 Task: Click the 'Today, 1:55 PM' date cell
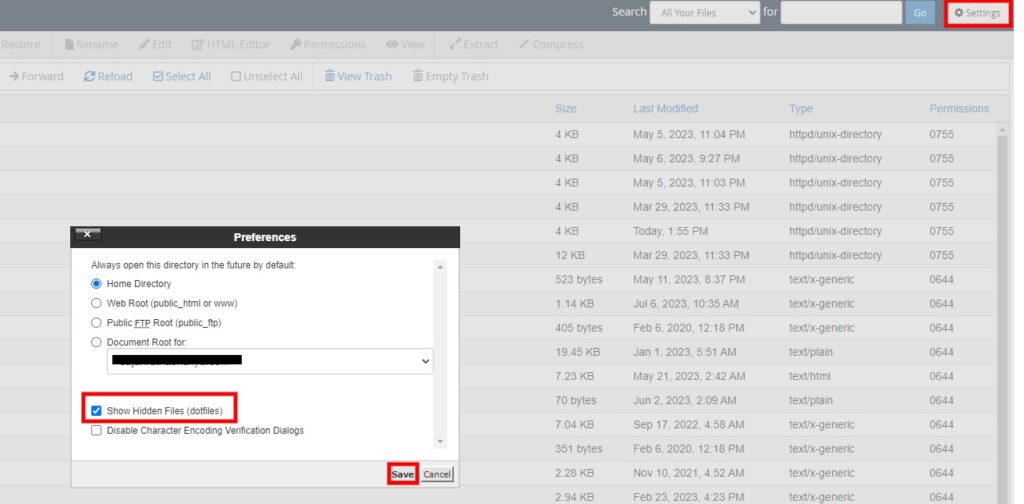coord(670,231)
